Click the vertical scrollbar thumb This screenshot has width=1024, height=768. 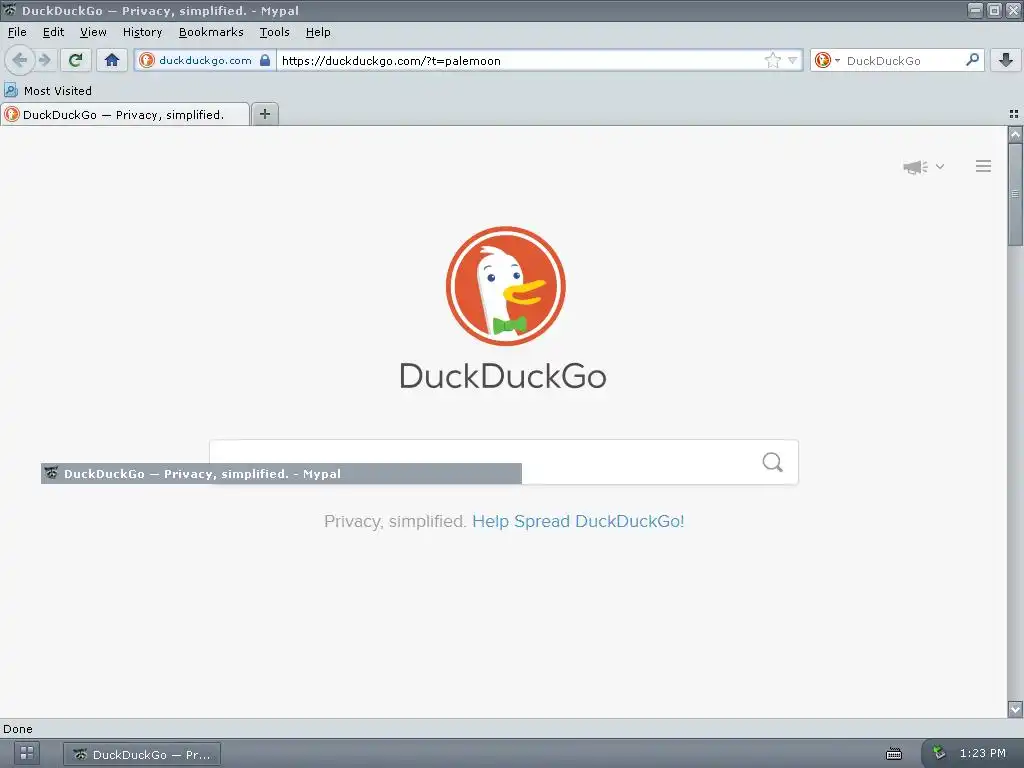pyautogui.click(x=1015, y=195)
